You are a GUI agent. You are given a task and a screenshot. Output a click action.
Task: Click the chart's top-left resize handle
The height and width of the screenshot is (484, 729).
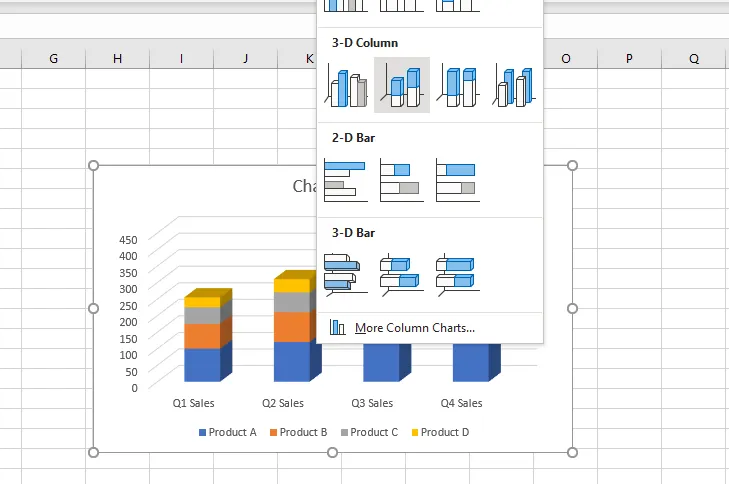click(94, 165)
